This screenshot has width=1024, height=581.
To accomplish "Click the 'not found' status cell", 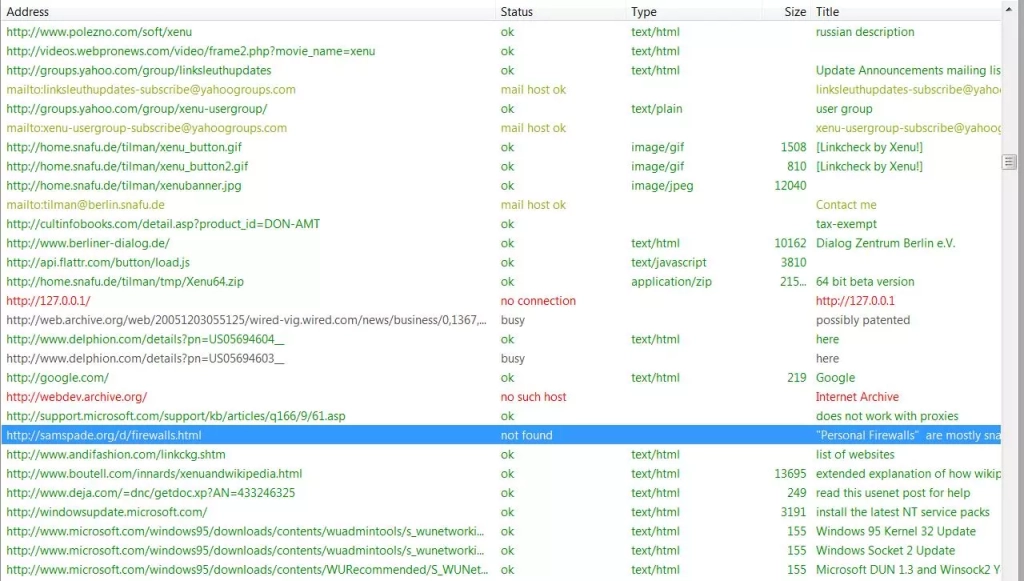I will click(526, 435).
